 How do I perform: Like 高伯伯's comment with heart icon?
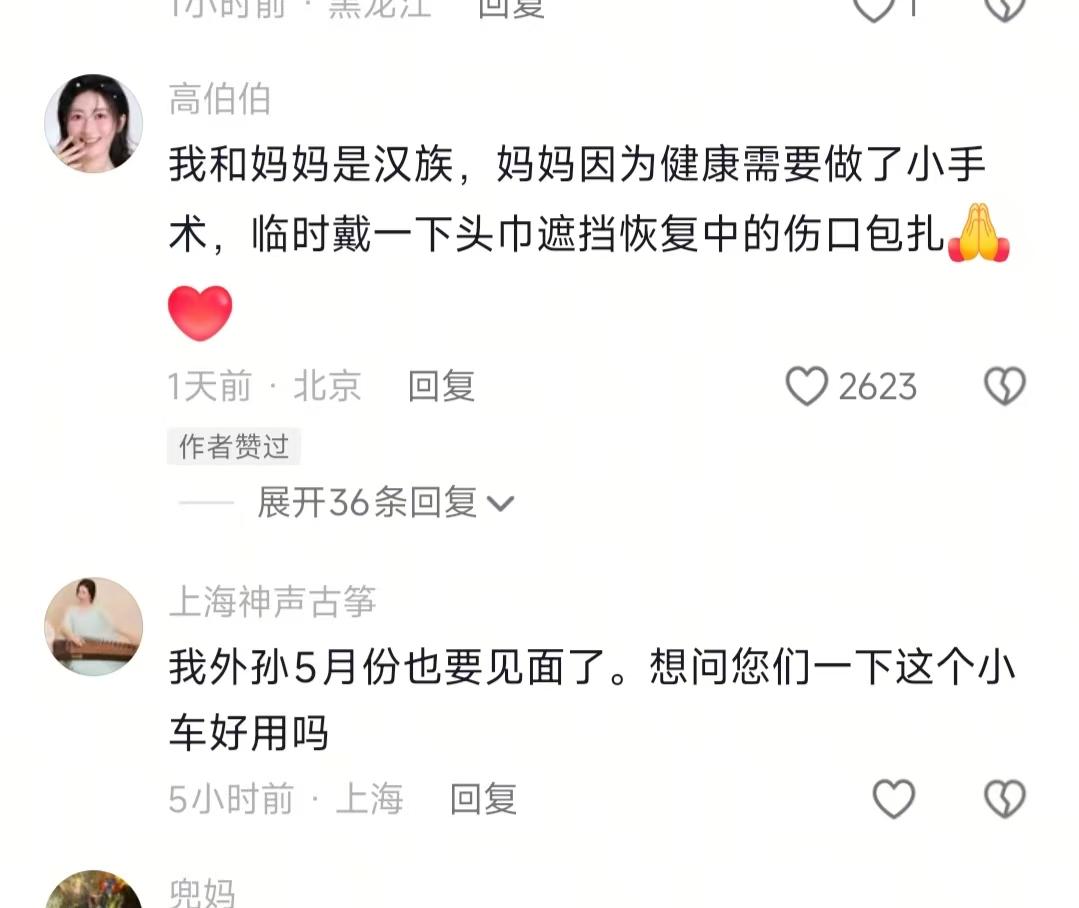(806, 386)
